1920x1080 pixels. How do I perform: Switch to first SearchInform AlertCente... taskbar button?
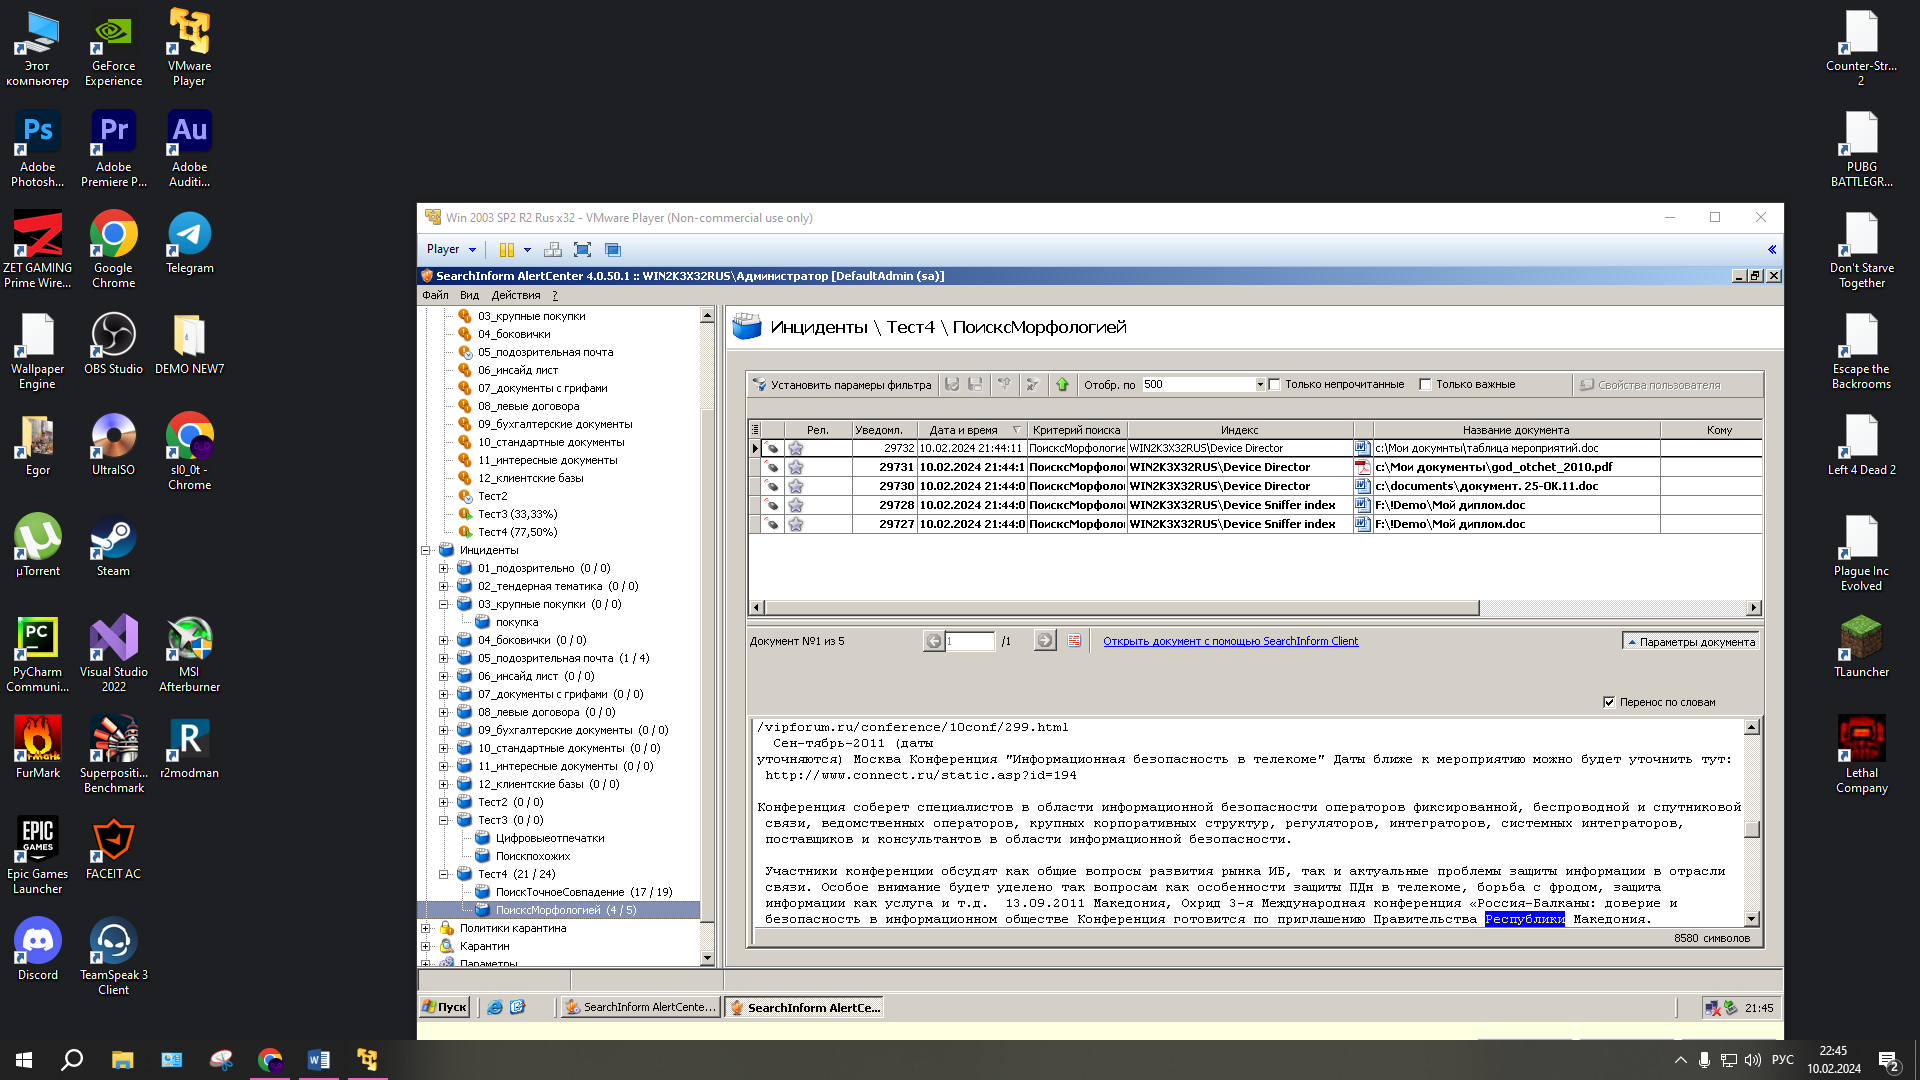point(640,1007)
